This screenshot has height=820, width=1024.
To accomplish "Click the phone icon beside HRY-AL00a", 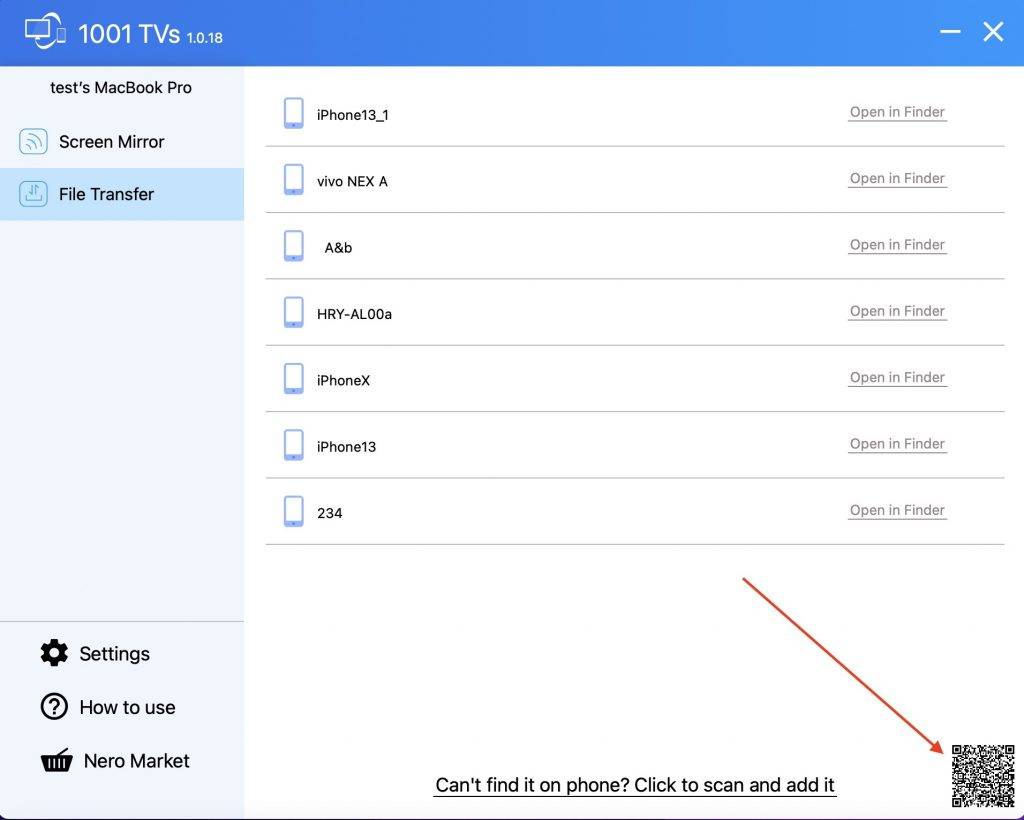I will (294, 313).
